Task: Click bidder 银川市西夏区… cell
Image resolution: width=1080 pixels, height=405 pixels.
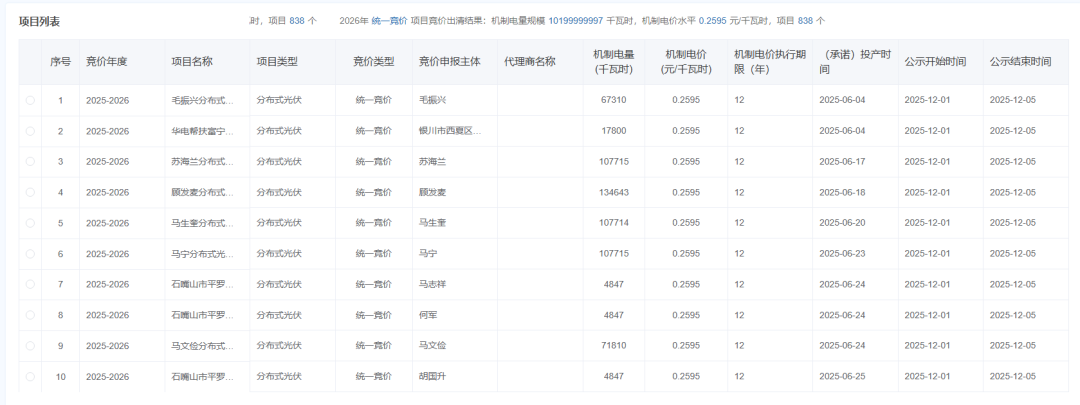Action: [x=450, y=131]
